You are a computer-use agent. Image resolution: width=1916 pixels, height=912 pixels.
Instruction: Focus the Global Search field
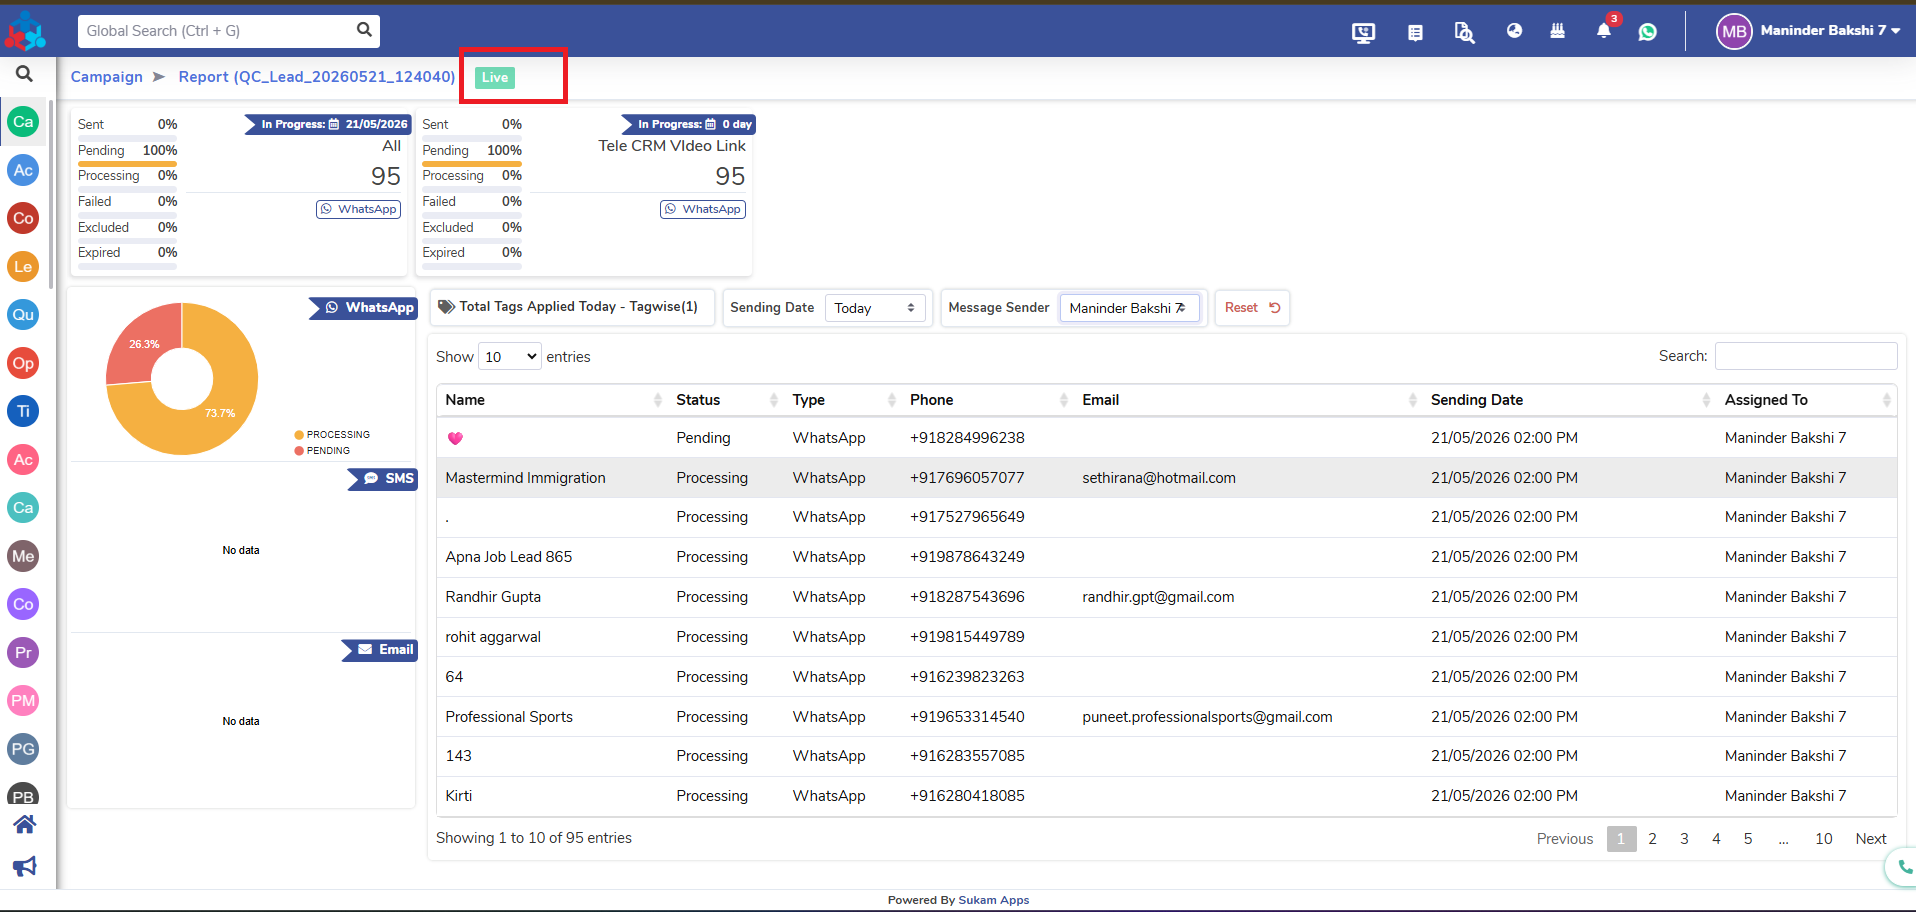[x=229, y=31]
